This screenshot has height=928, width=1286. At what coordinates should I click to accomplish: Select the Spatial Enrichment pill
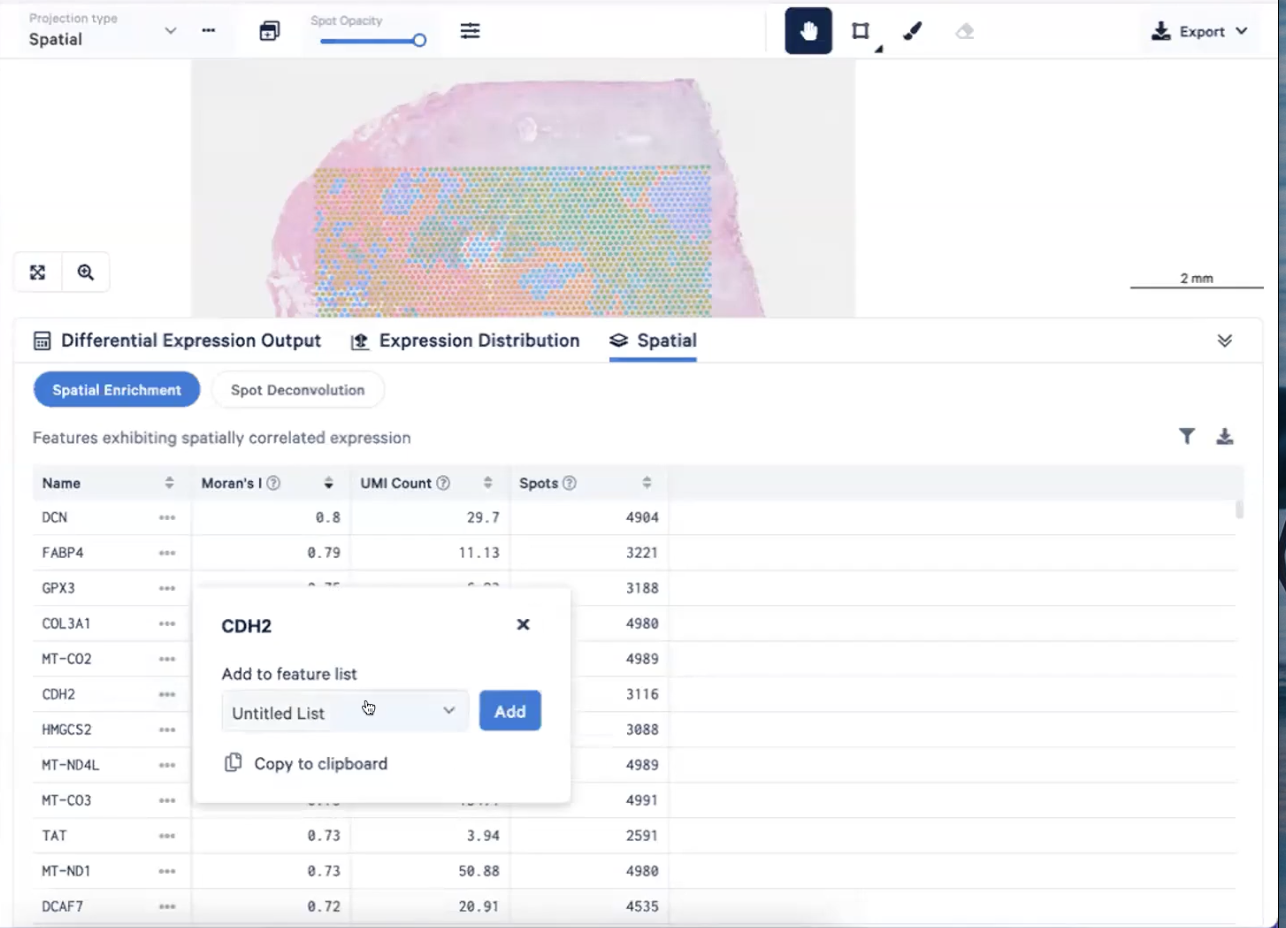point(117,390)
